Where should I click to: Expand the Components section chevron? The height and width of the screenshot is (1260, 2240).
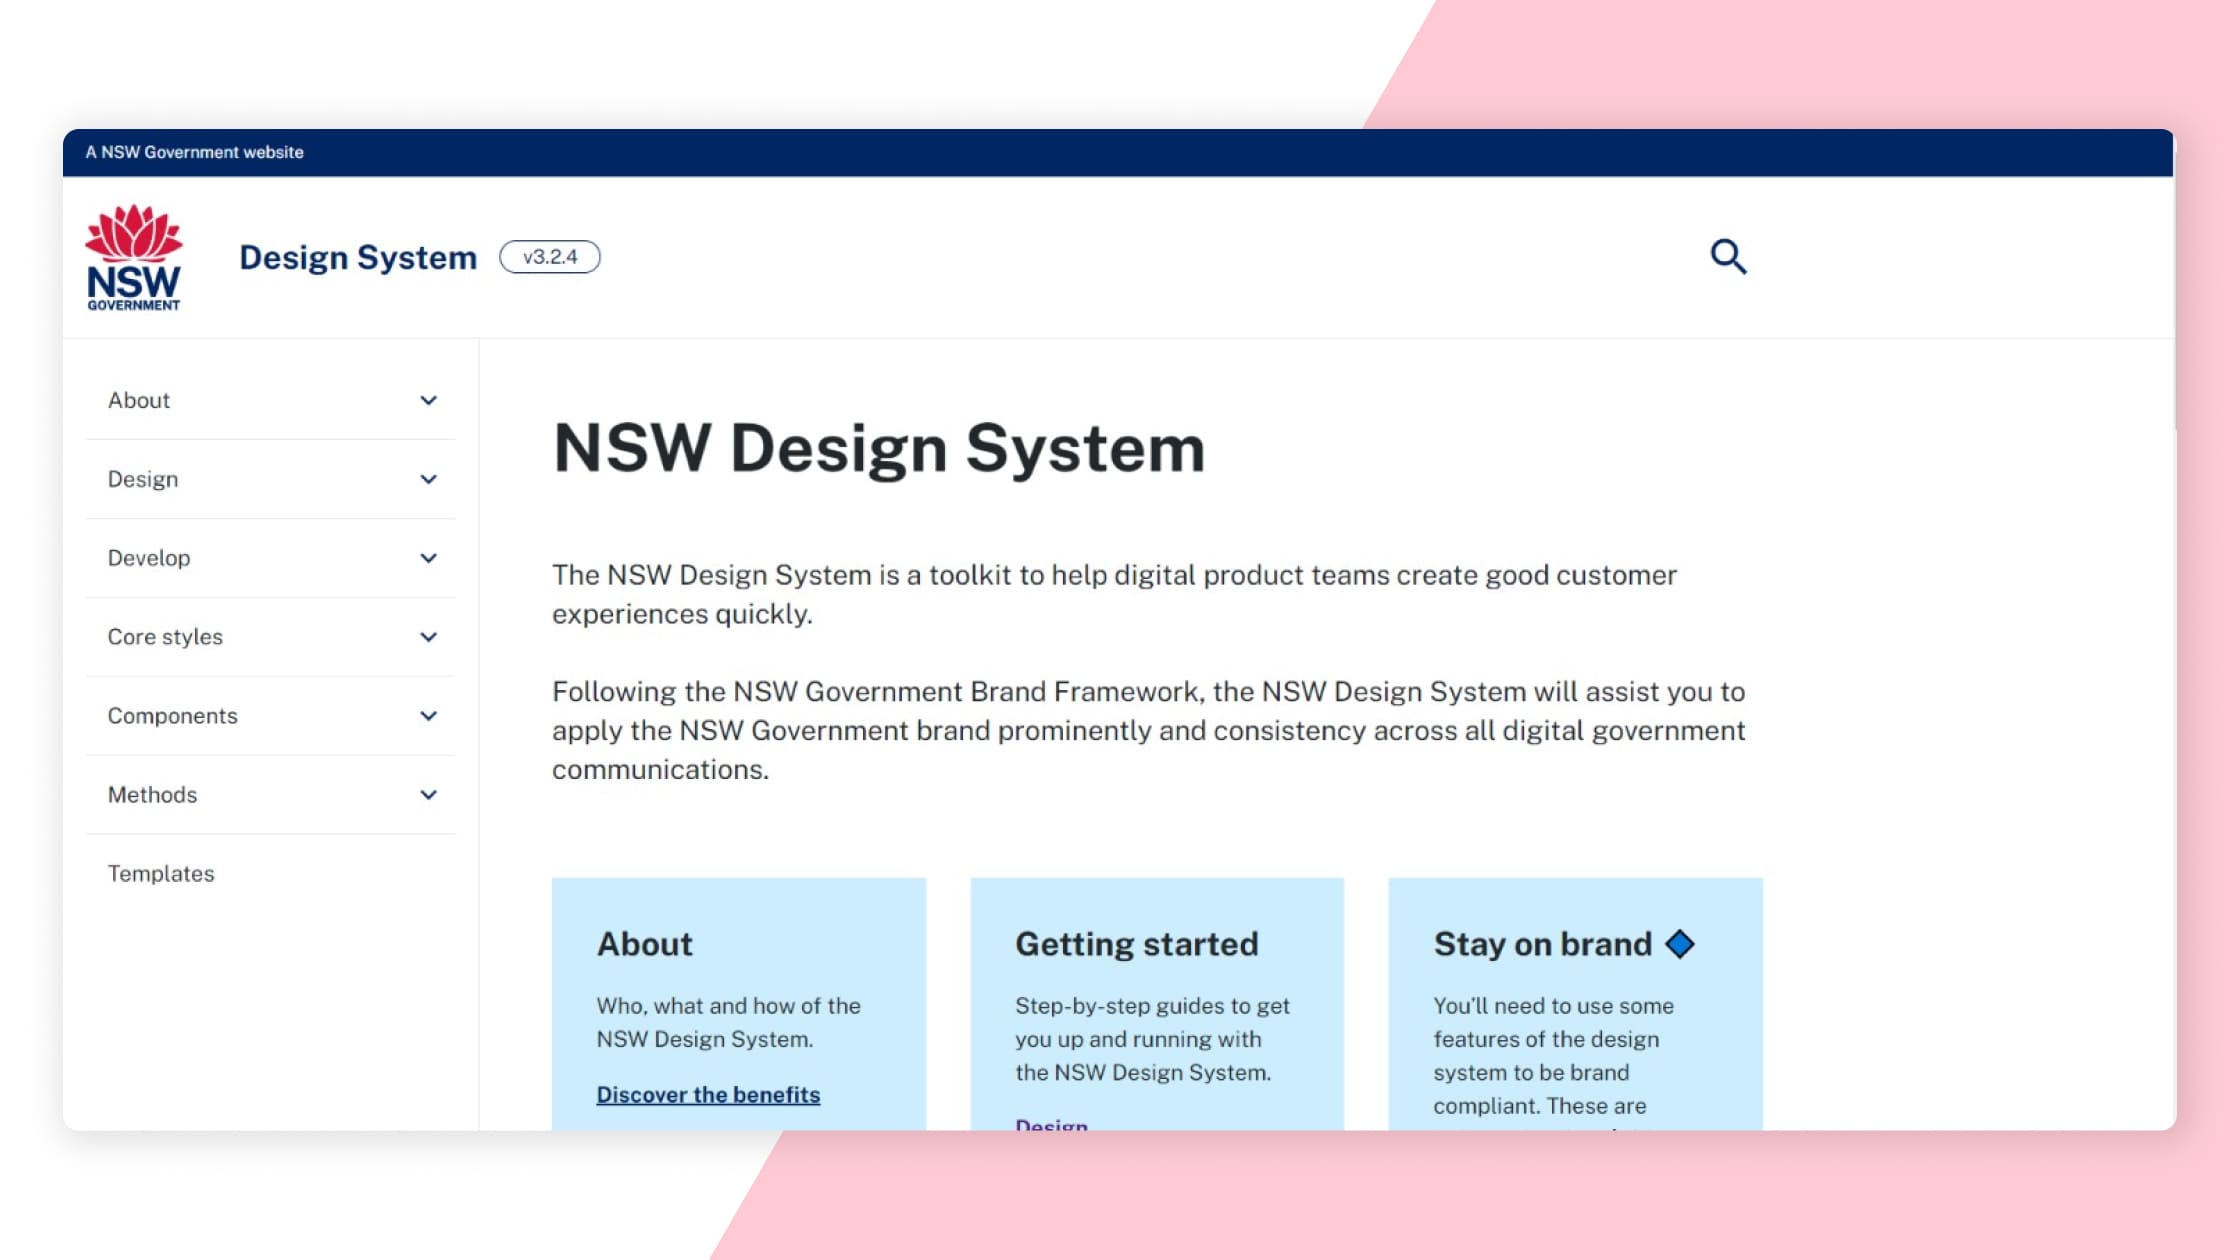pyautogui.click(x=428, y=716)
